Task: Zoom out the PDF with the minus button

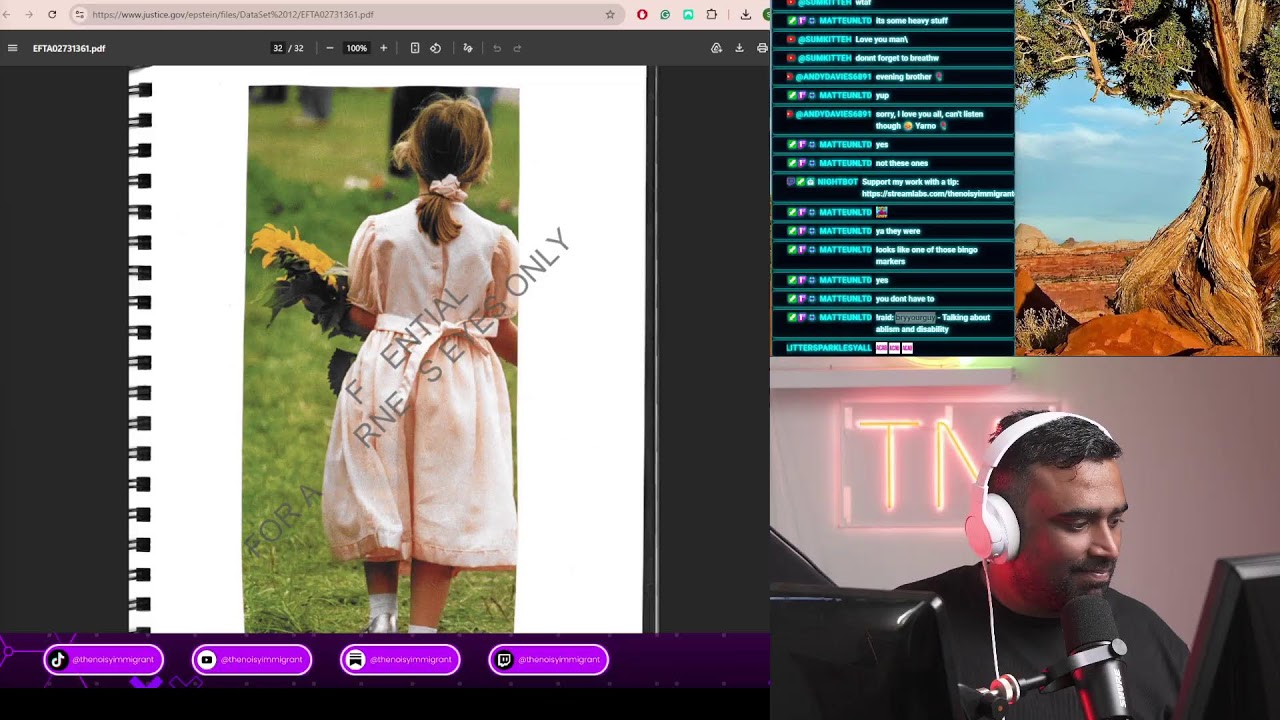Action: (330, 48)
